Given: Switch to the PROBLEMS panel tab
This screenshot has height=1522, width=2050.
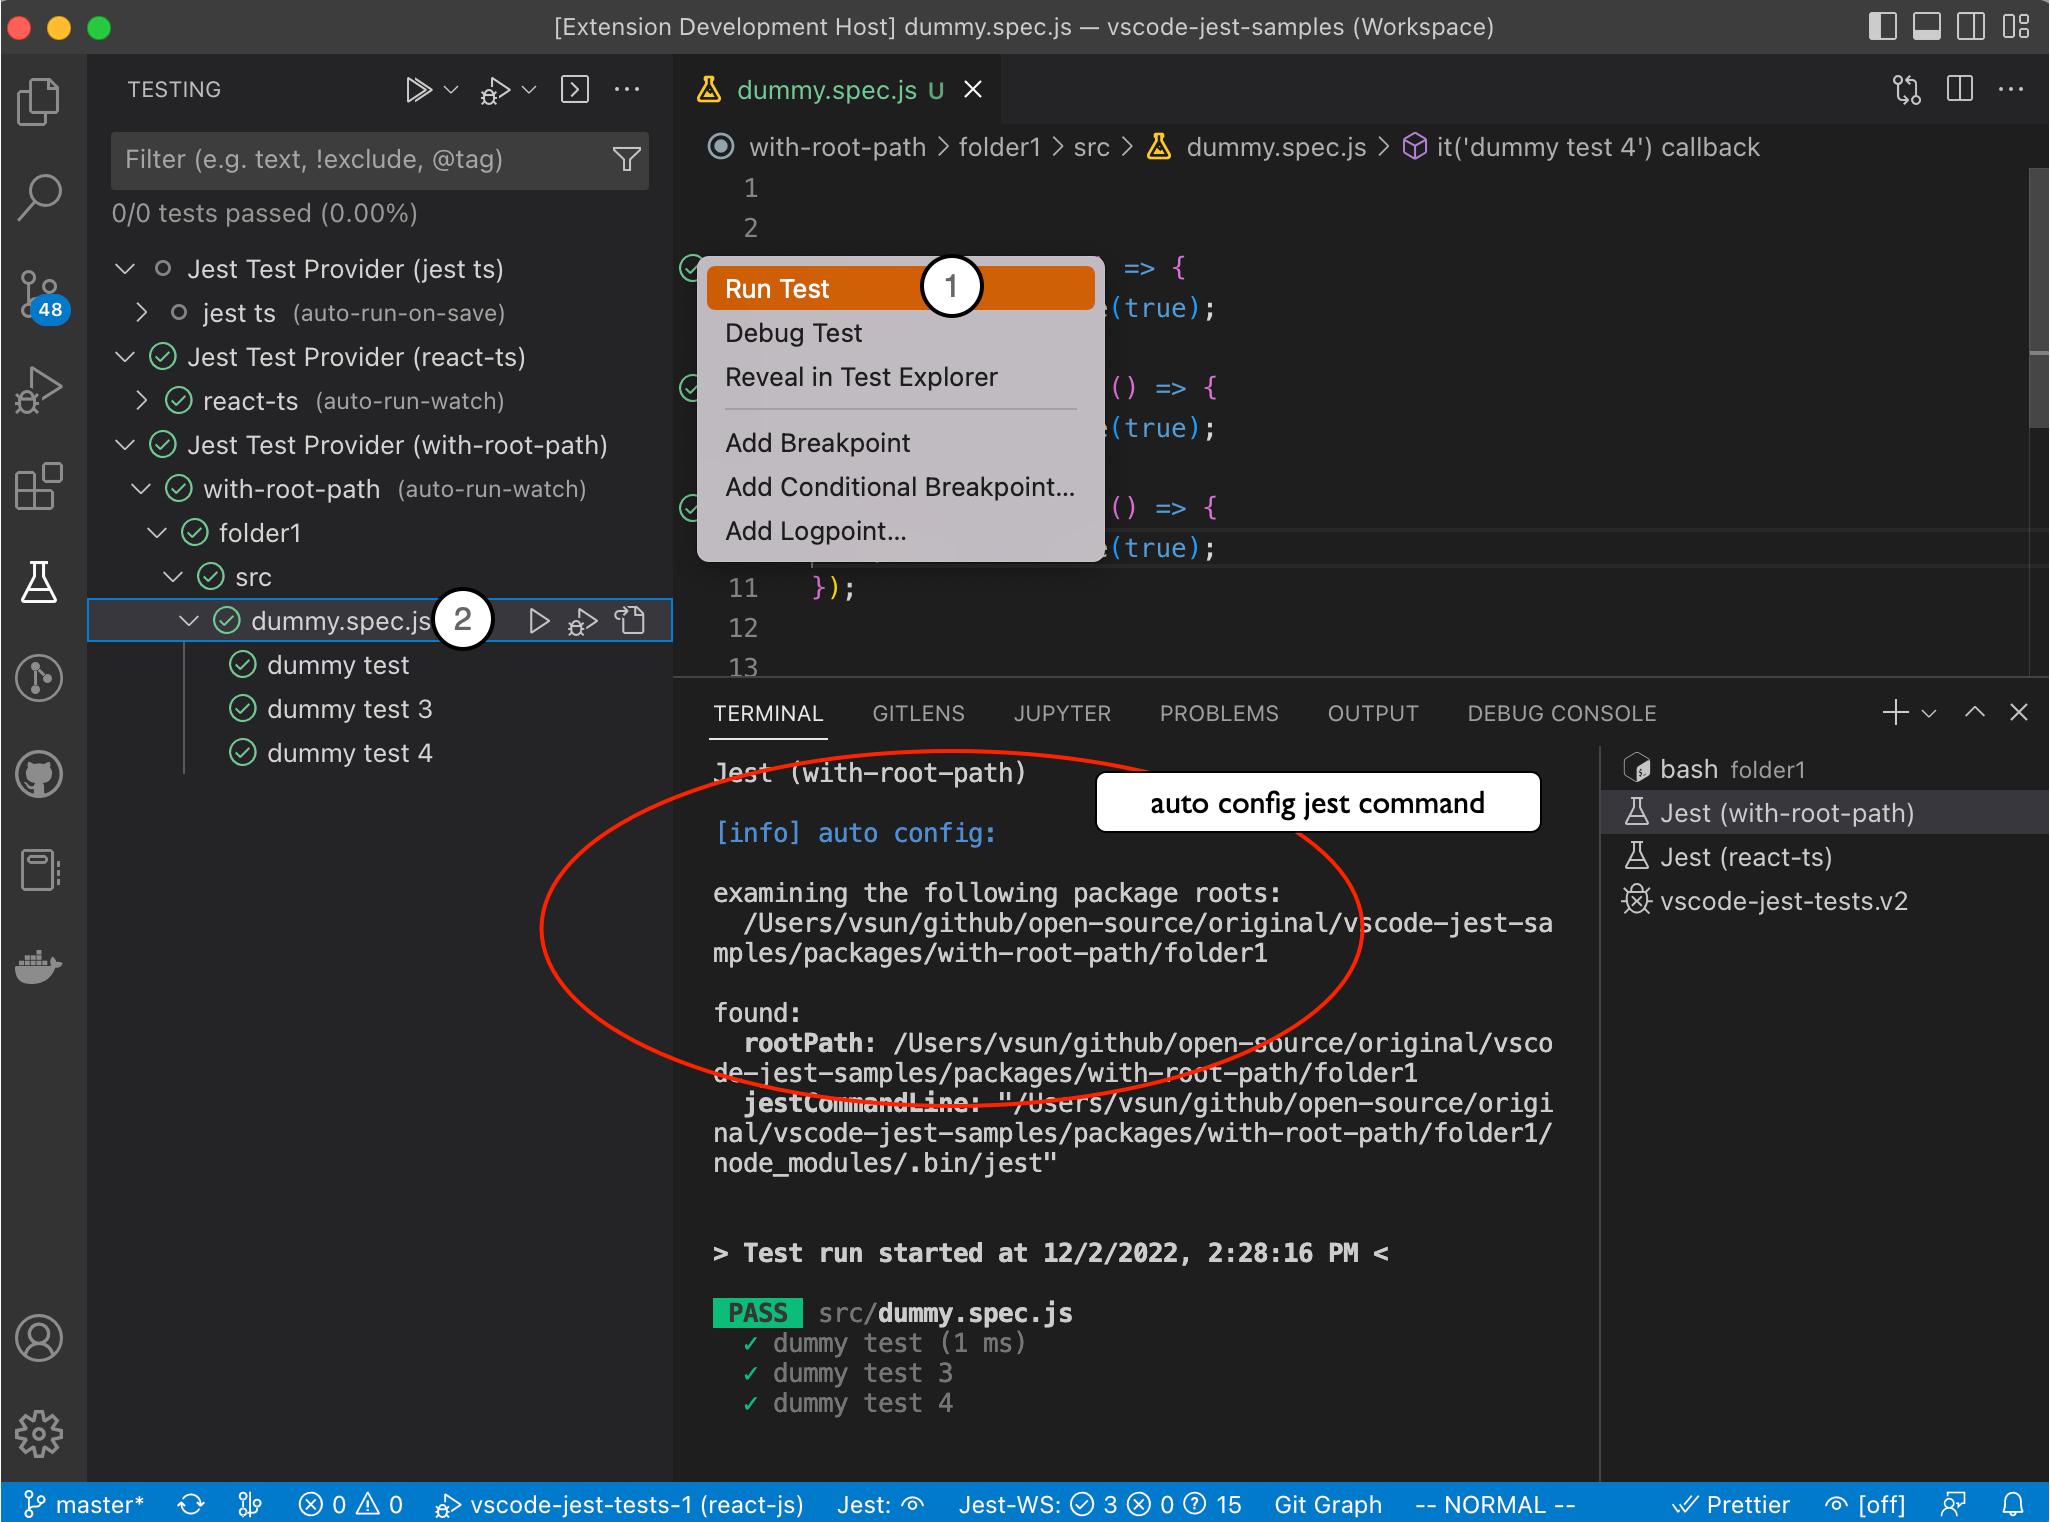Looking at the screenshot, I should click(1218, 713).
